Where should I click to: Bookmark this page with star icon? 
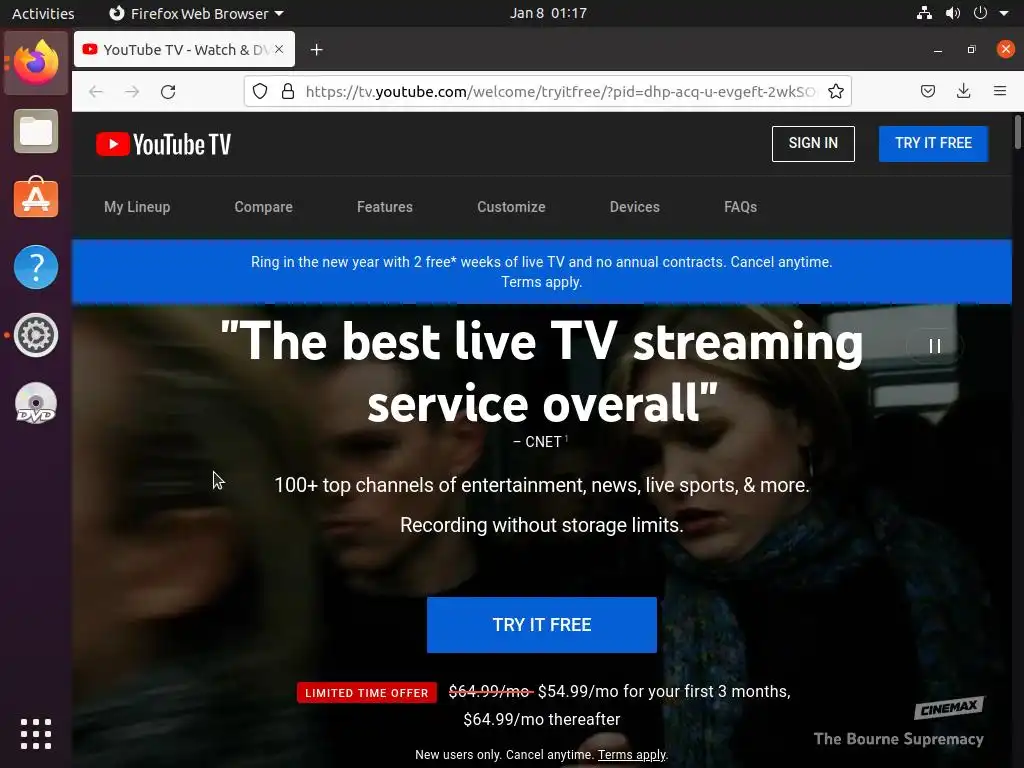[x=835, y=91]
